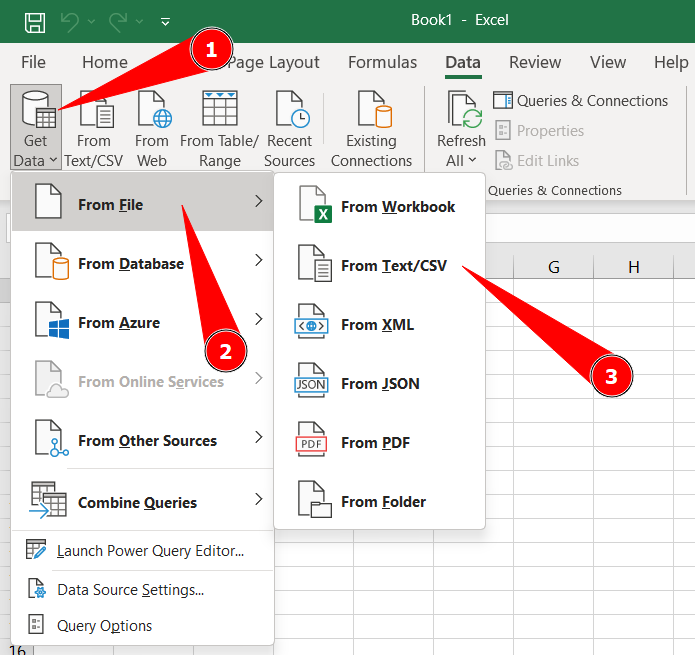695x655 pixels.
Task: Open Data Source Settings
Action: click(x=143, y=590)
